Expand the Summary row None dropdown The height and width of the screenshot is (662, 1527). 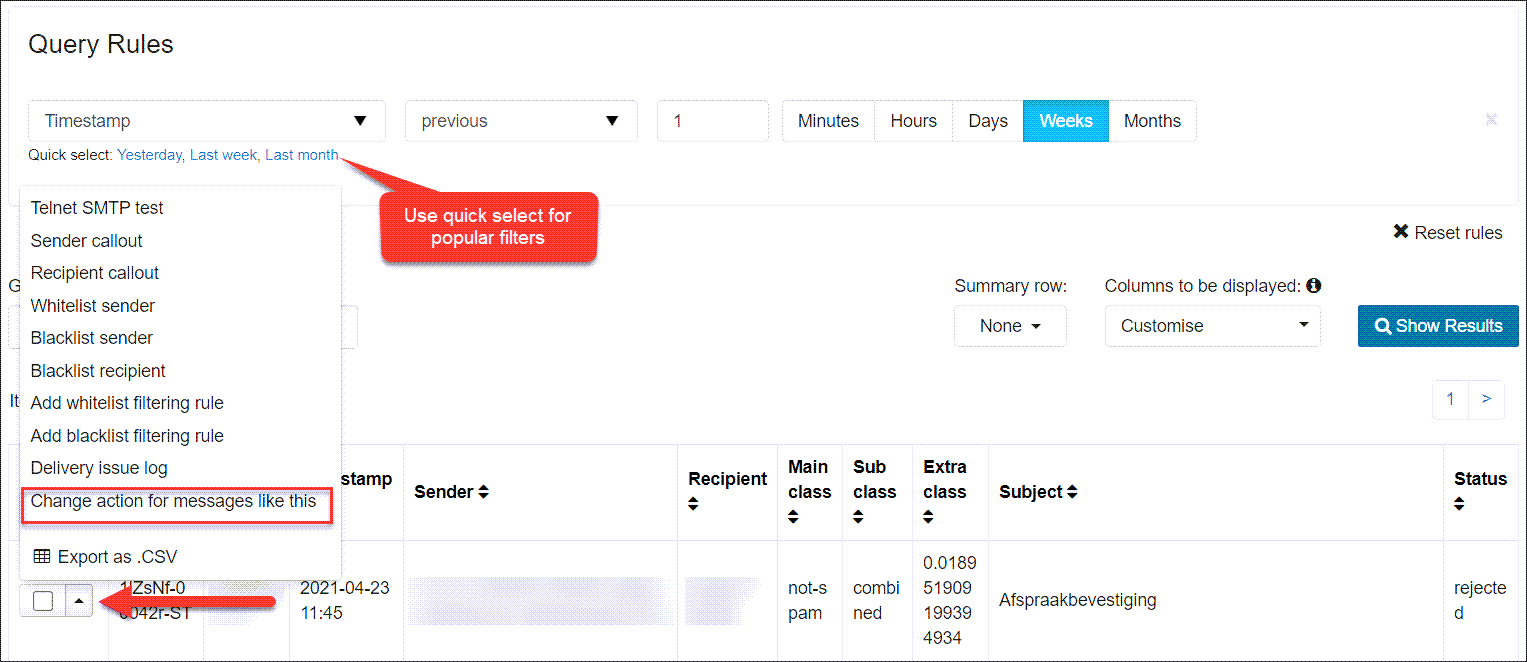coord(1010,326)
